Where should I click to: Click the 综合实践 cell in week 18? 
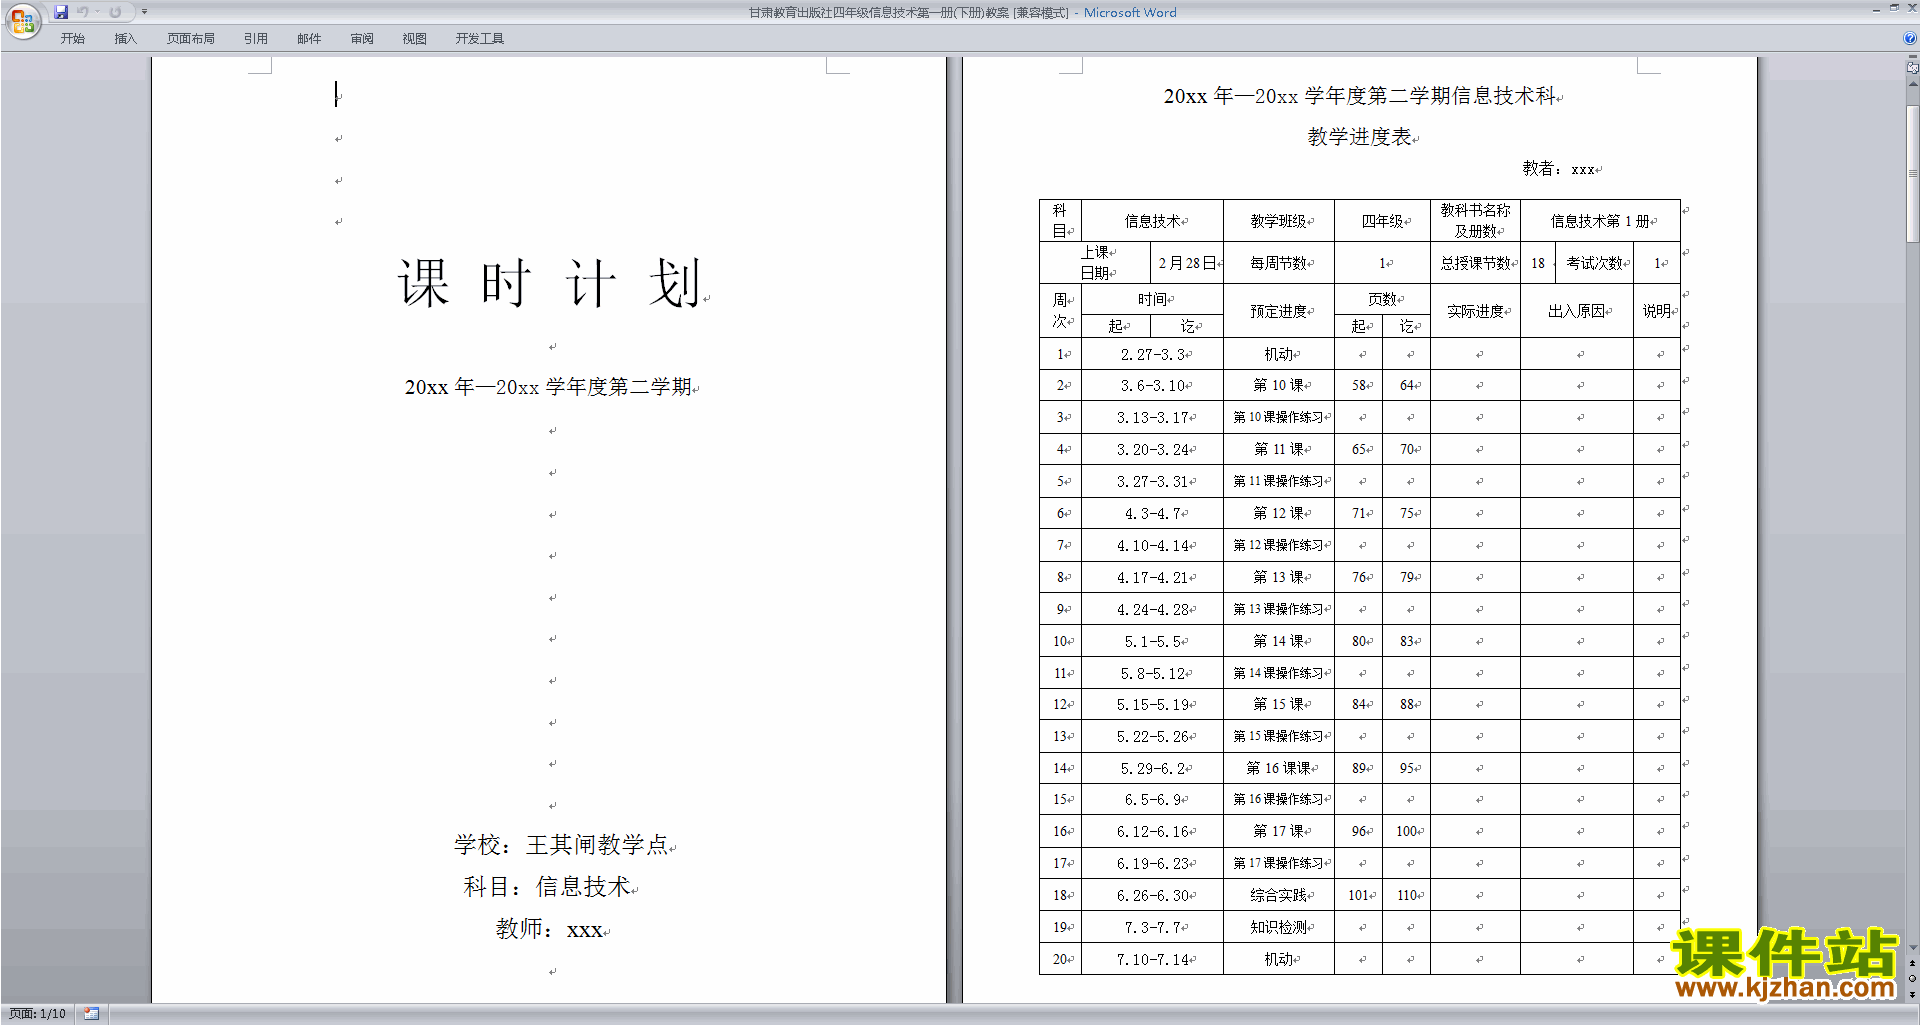click(x=1278, y=895)
